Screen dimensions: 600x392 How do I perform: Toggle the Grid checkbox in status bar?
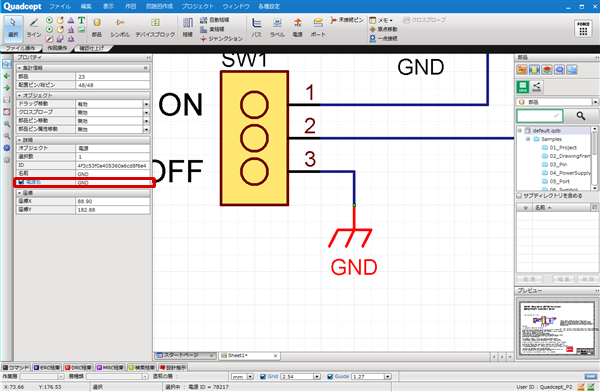pos(263,377)
